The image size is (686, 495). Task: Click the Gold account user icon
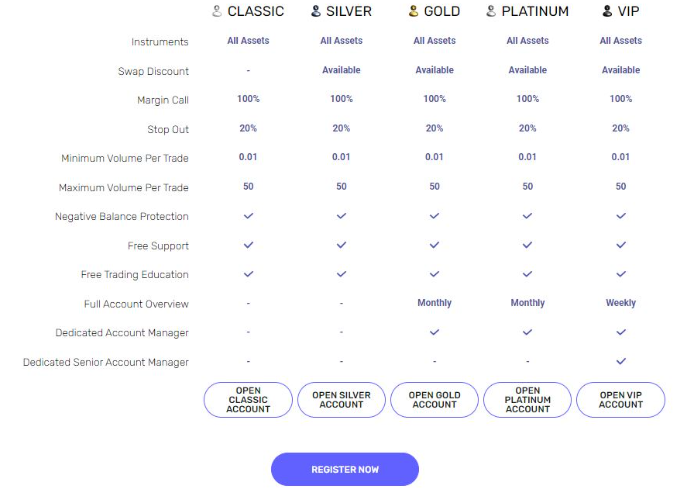(x=413, y=11)
